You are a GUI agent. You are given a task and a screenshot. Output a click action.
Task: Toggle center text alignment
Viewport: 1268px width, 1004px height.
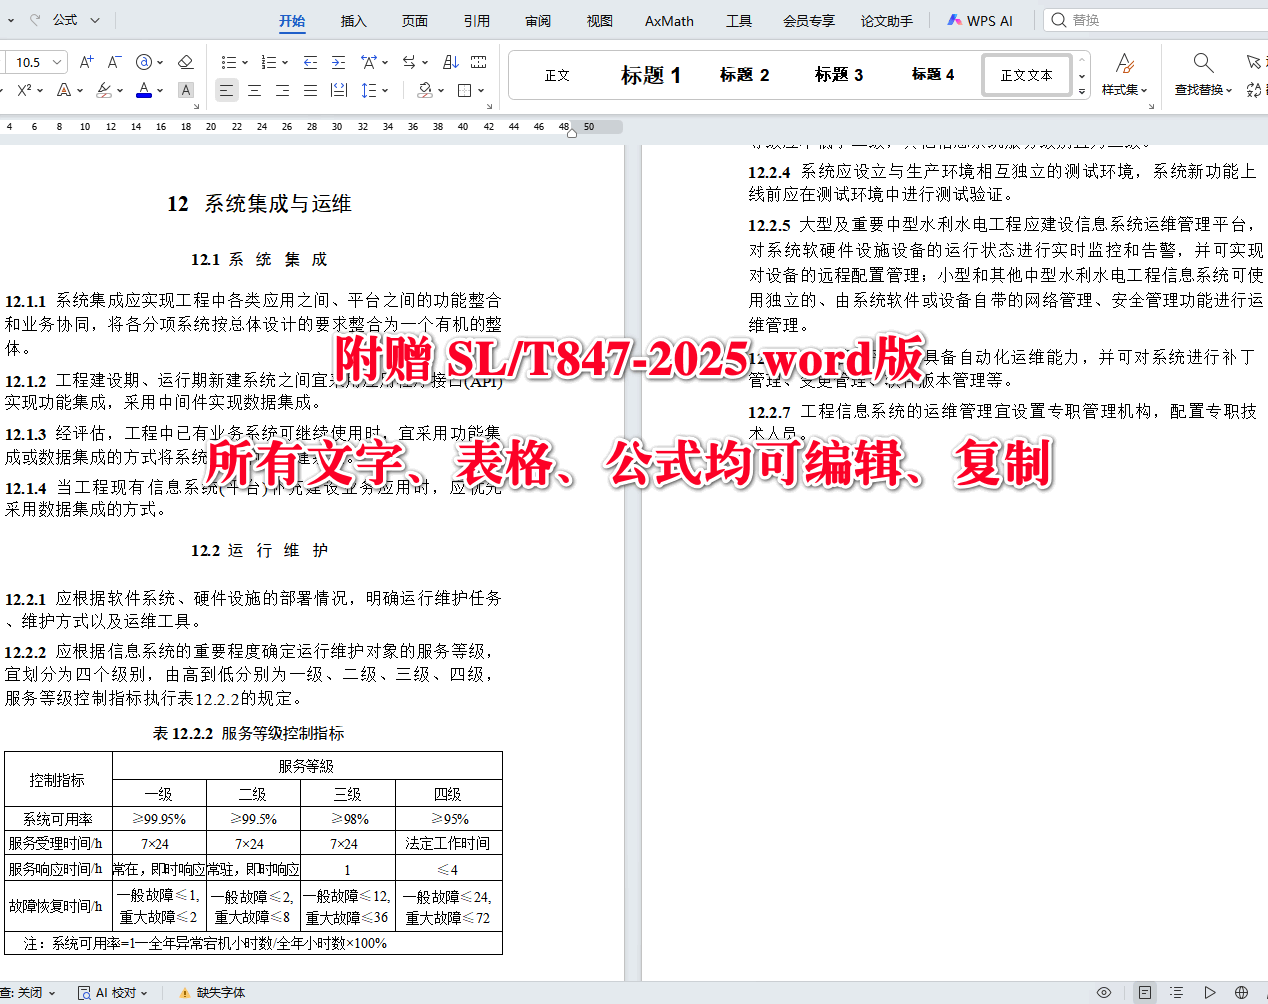[x=254, y=90]
